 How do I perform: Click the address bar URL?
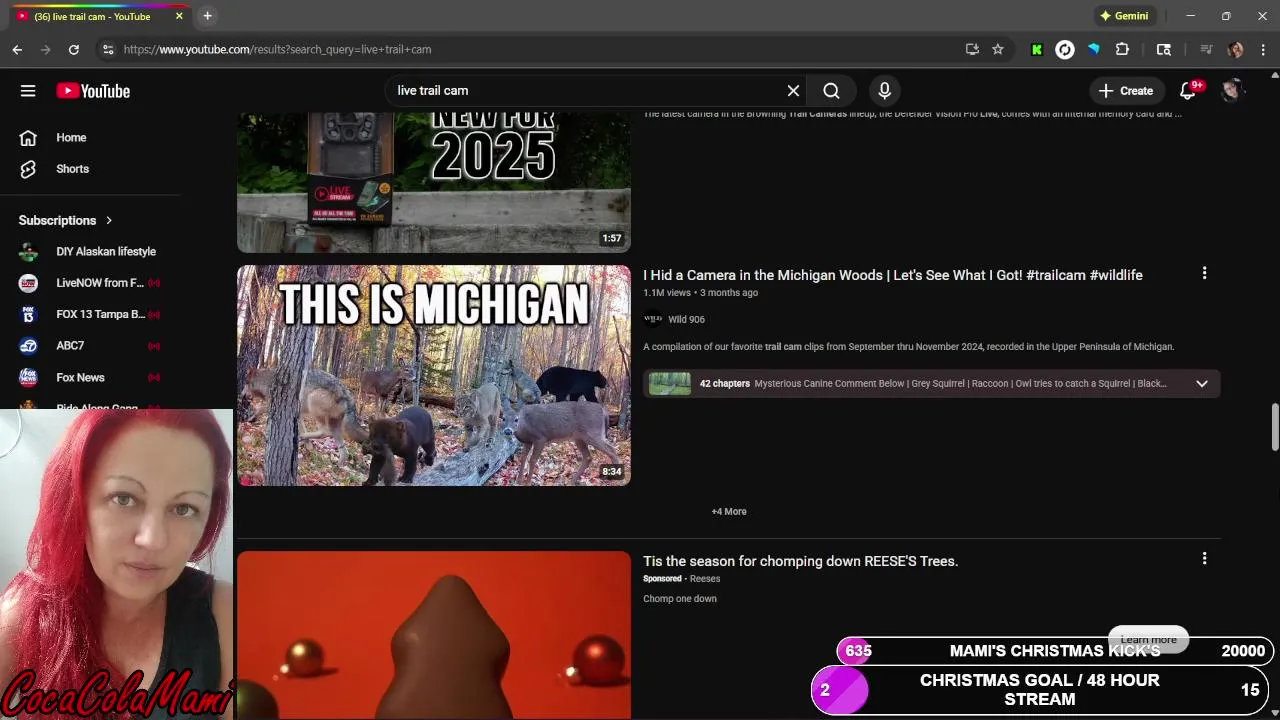pyautogui.click(x=278, y=49)
